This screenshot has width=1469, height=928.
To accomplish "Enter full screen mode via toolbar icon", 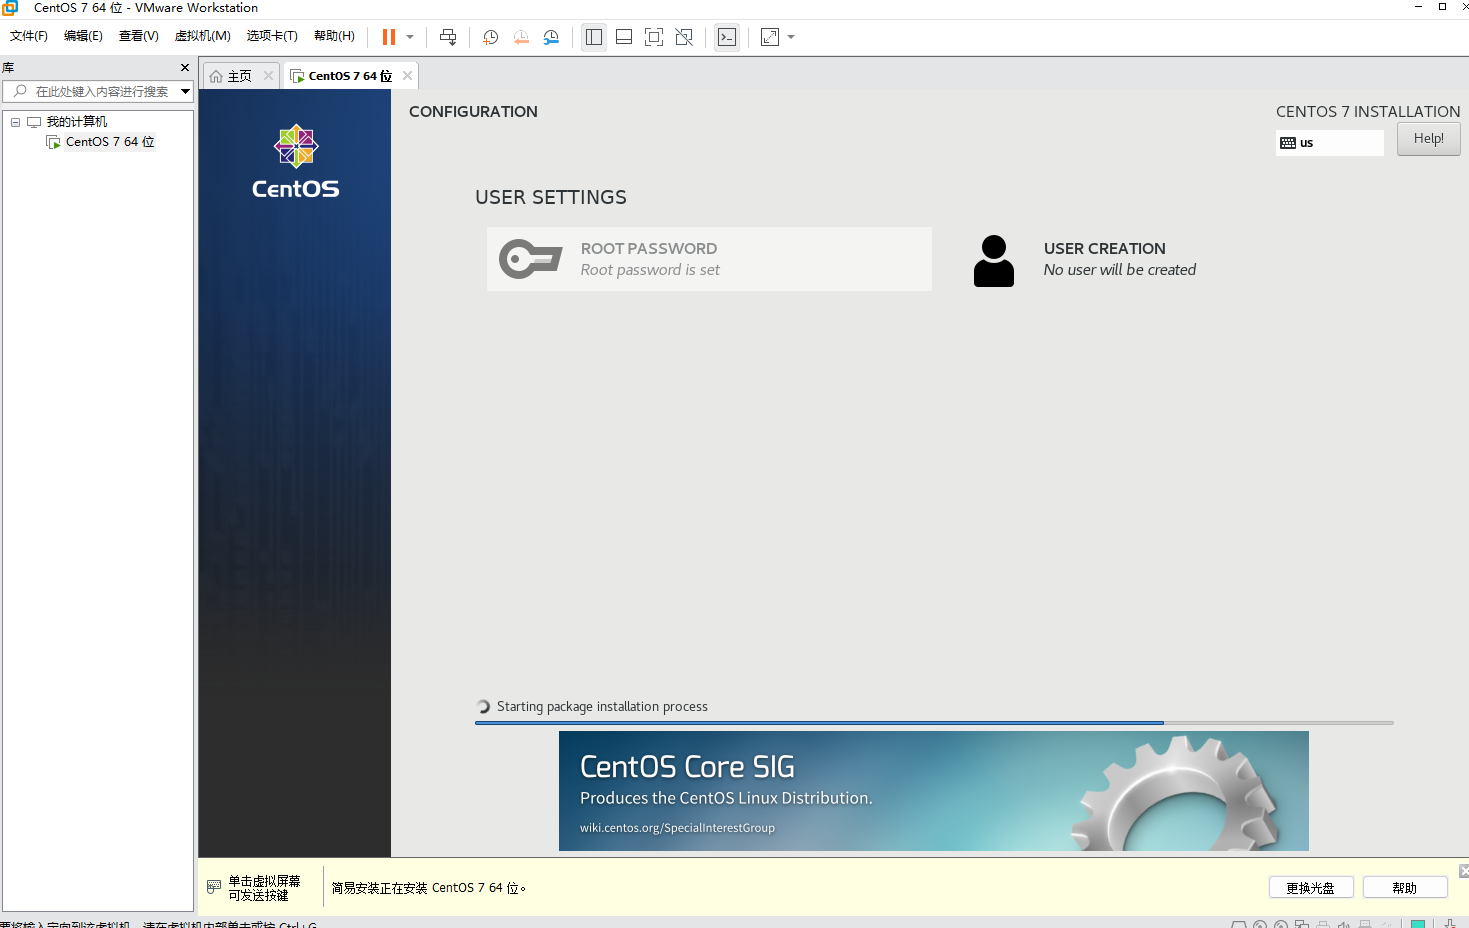I will click(x=654, y=37).
